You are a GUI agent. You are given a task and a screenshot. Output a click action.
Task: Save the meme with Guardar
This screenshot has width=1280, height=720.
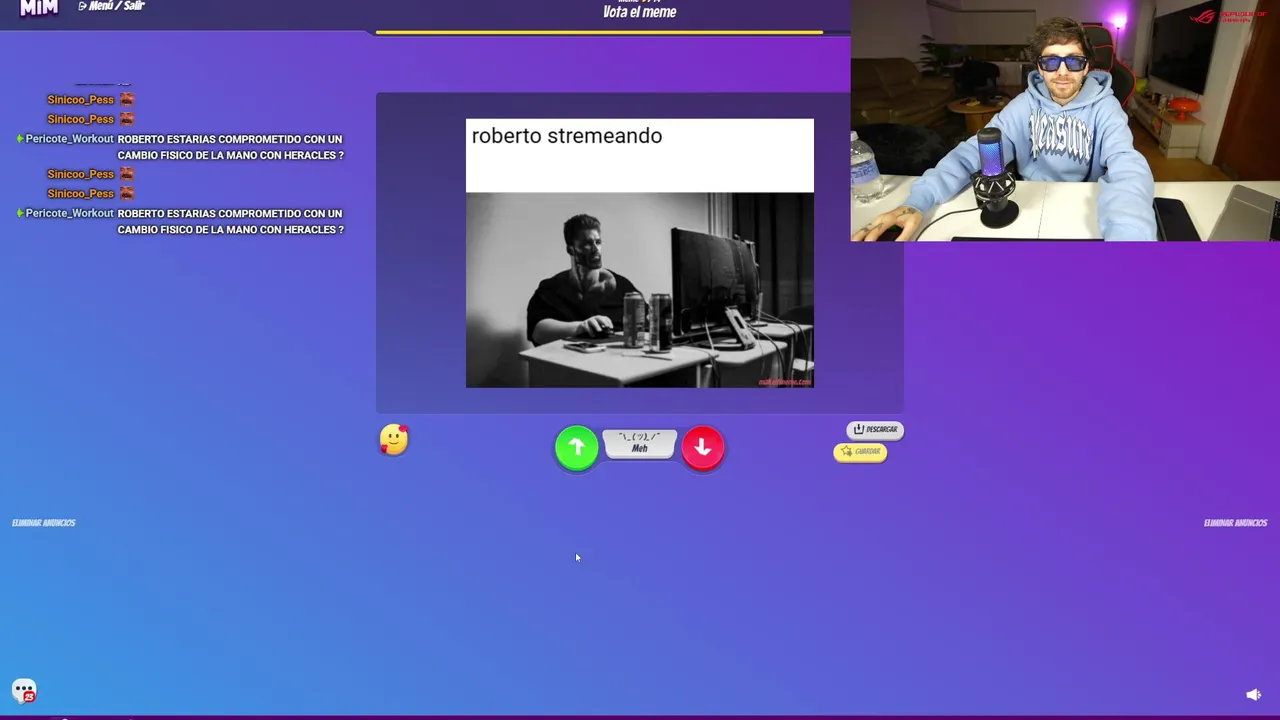tap(860, 452)
